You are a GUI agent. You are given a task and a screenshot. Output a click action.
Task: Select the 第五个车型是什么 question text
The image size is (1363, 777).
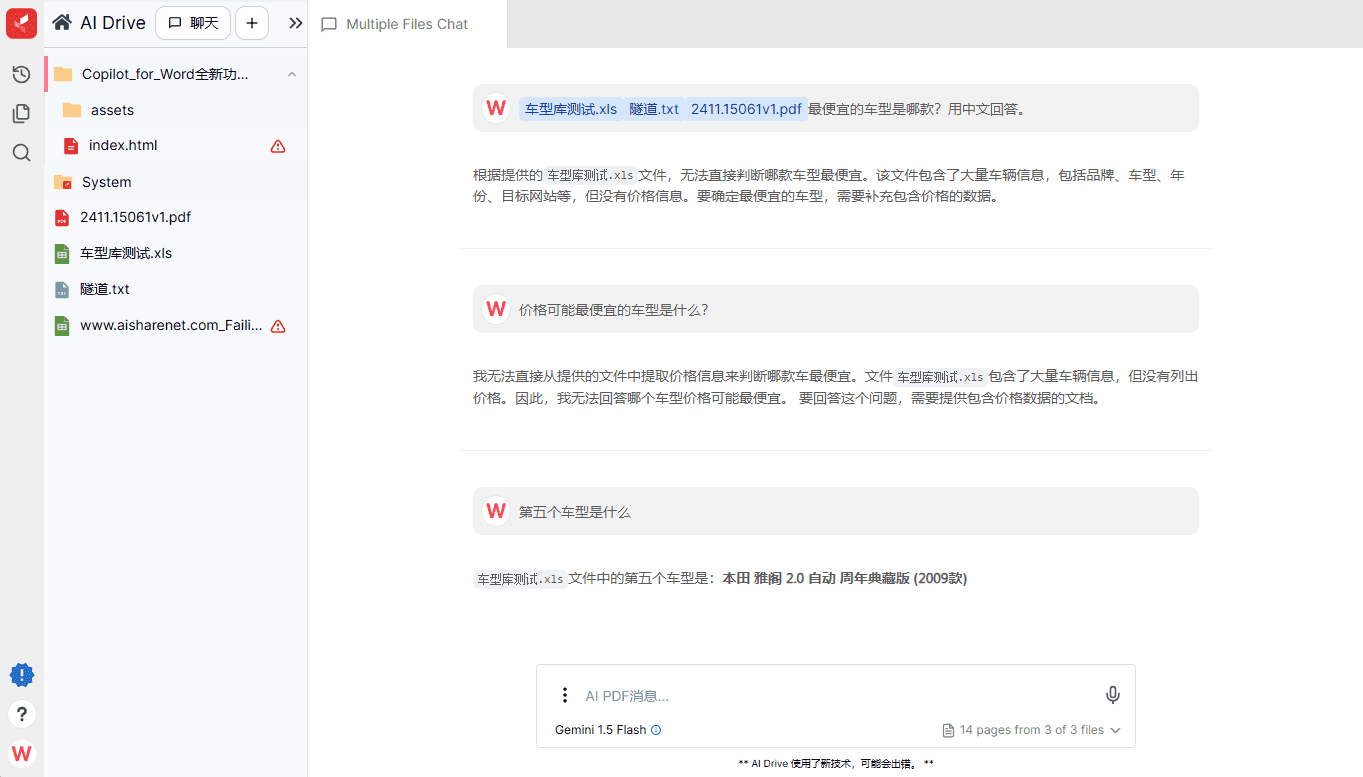click(x=575, y=512)
